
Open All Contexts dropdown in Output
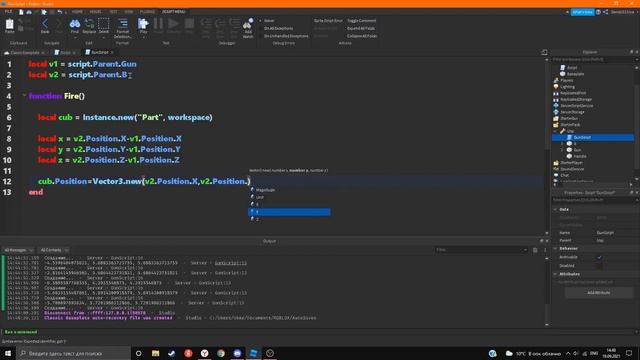53,250
